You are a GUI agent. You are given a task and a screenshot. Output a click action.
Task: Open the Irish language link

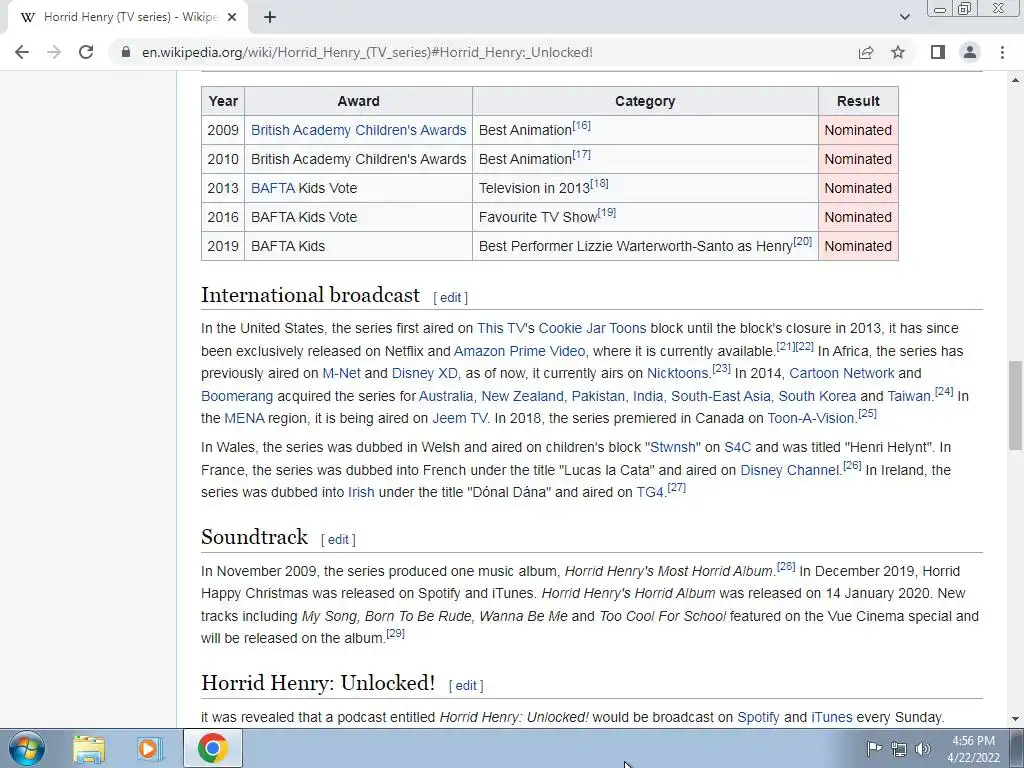tap(361, 492)
